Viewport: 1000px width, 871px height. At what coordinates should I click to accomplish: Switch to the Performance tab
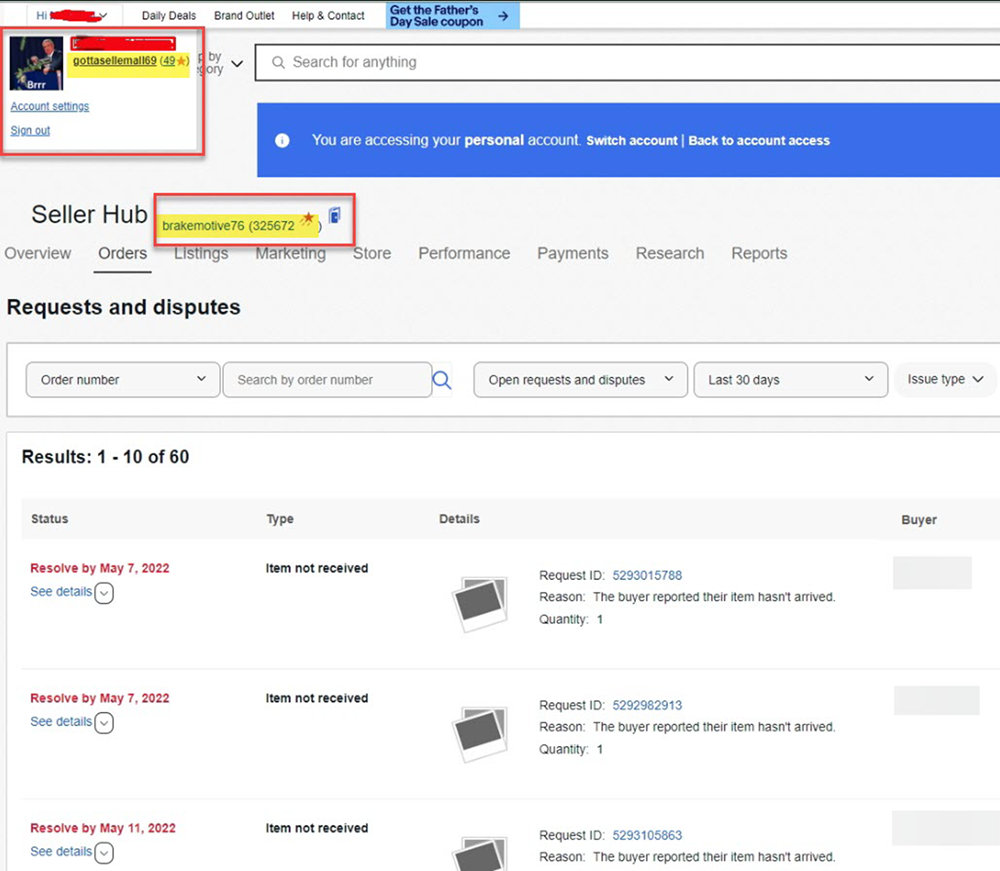click(464, 254)
